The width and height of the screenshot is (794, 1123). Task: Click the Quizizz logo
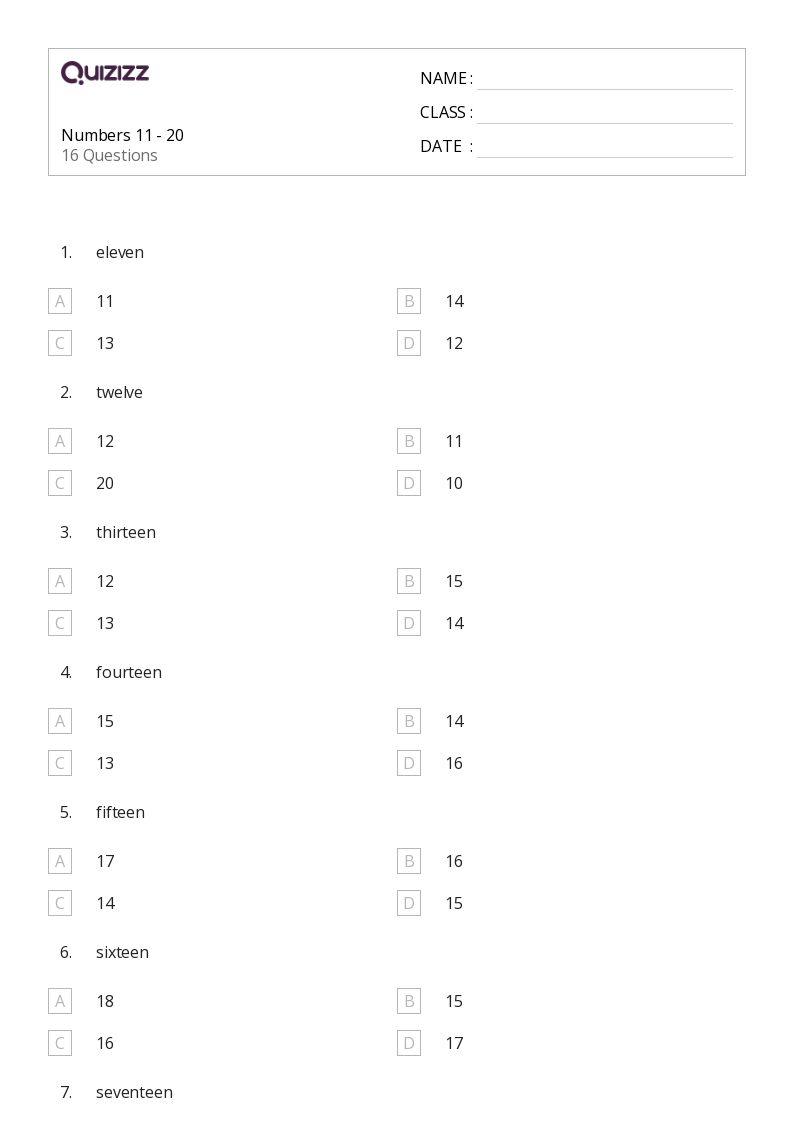(105, 73)
